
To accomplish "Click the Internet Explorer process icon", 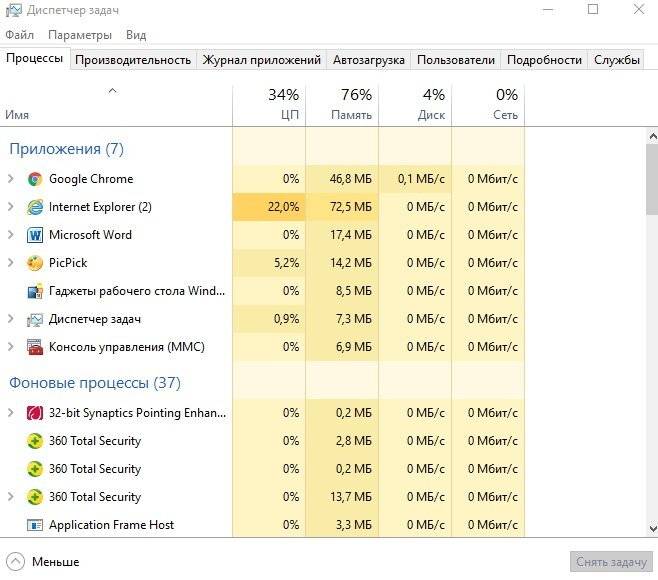I will pos(35,207).
